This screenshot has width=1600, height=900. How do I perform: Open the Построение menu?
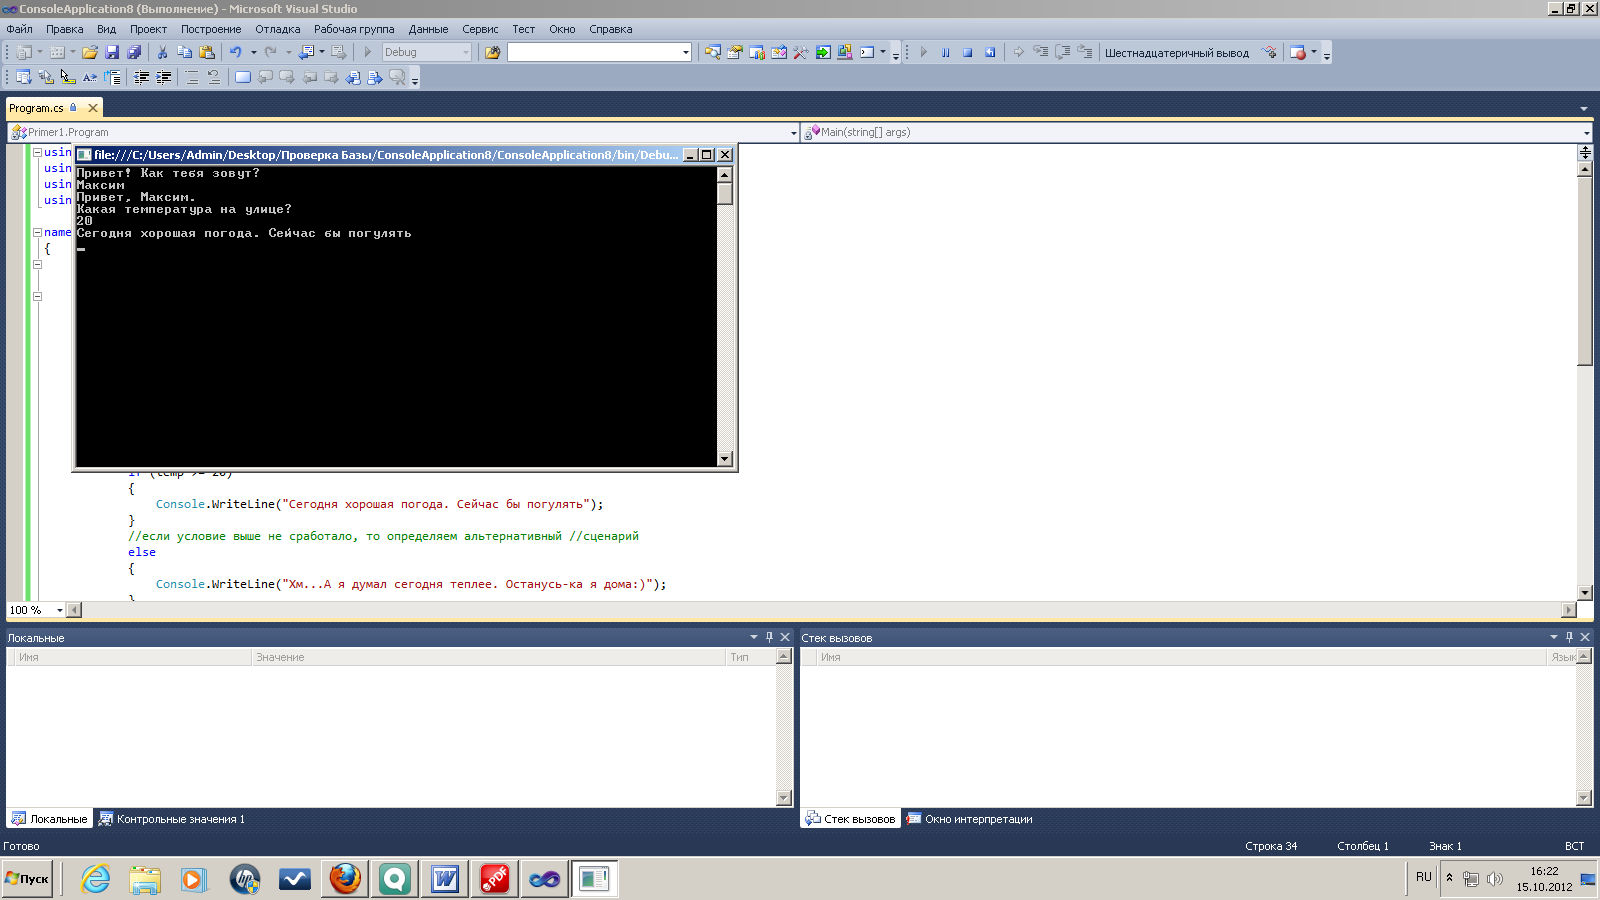[x=211, y=29]
